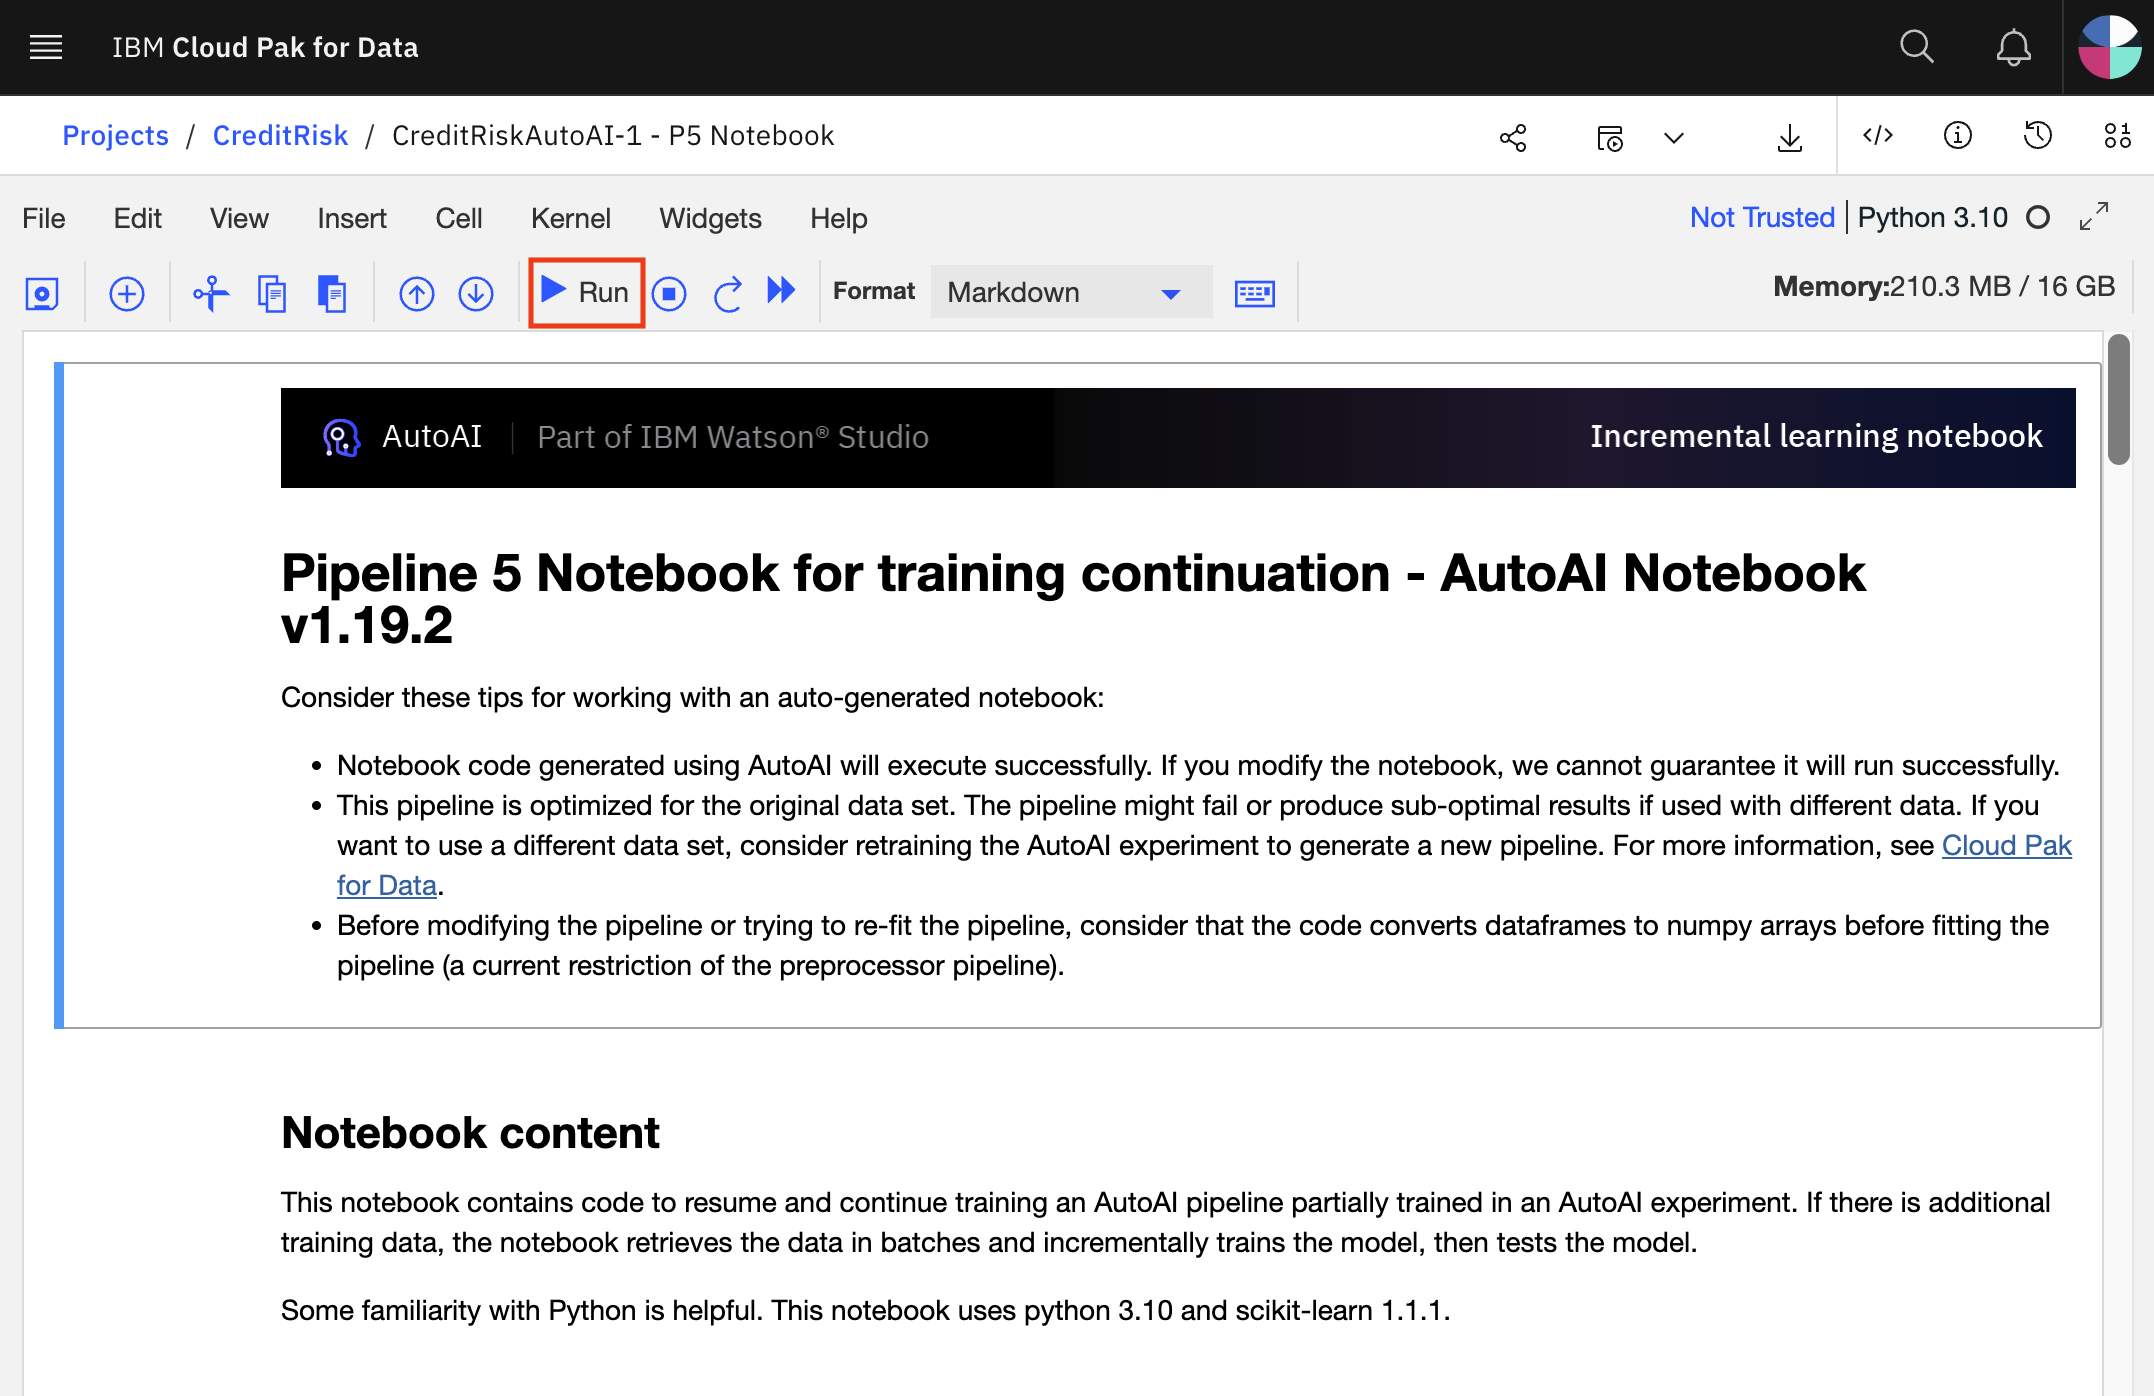Open the Cell menu
The image size is (2154, 1396).
click(459, 218)
